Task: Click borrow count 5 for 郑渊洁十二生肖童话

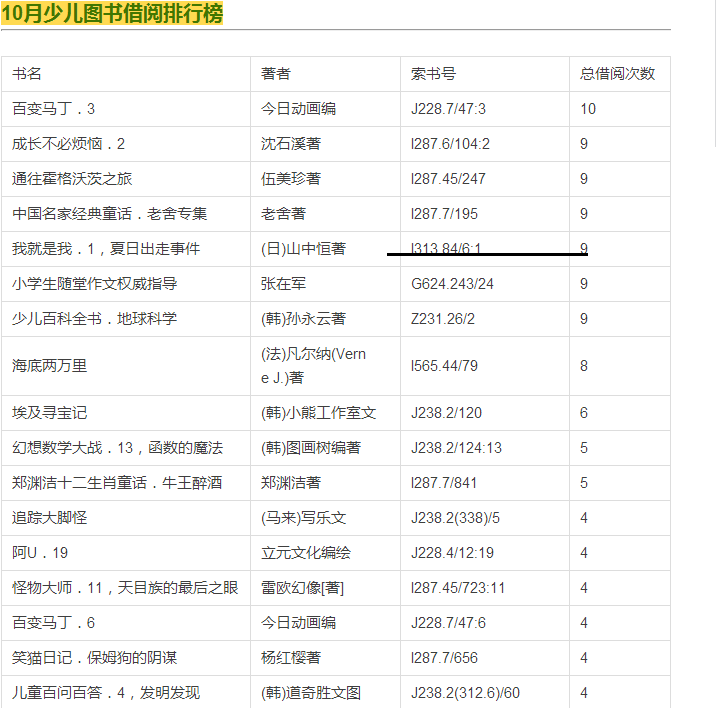Action: [584, 483]
